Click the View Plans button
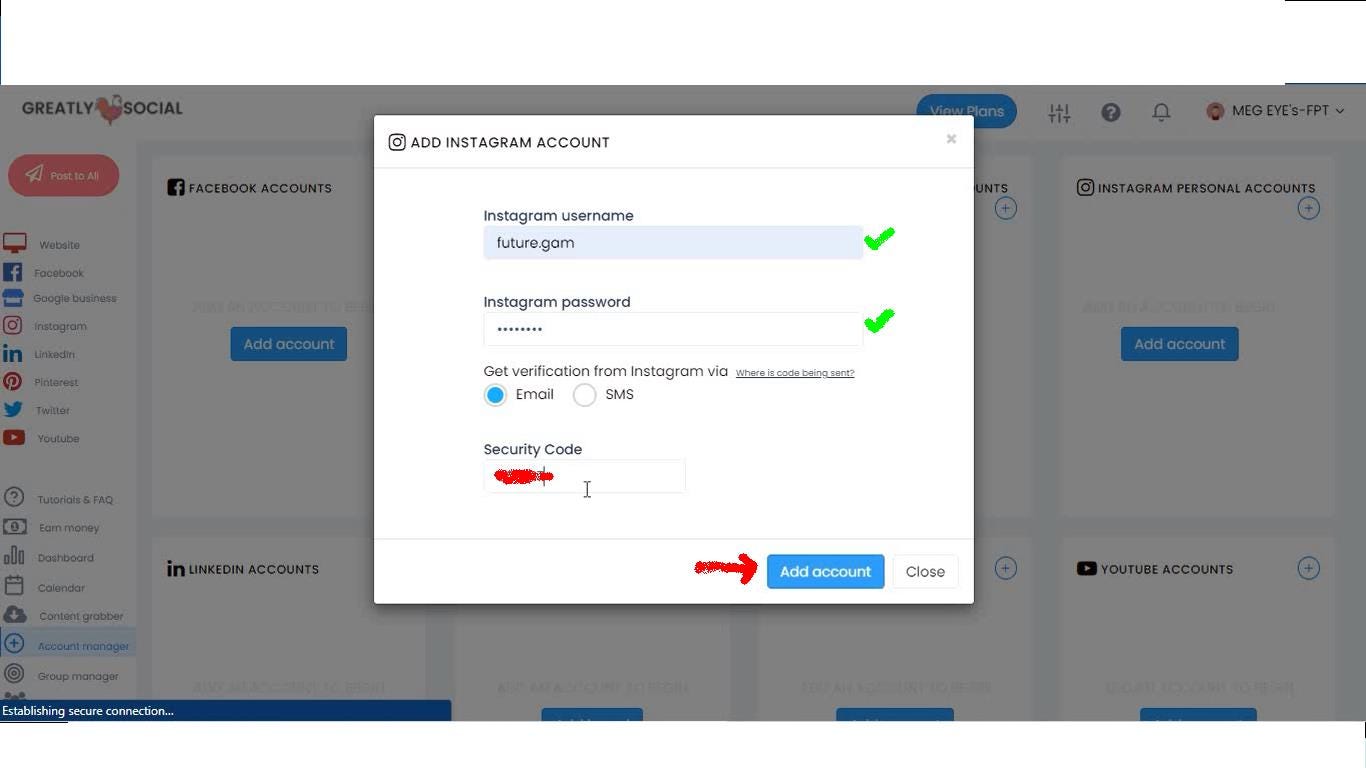Screen dimensions: 1366x768 pyautogui.click(x=966, y=111)
